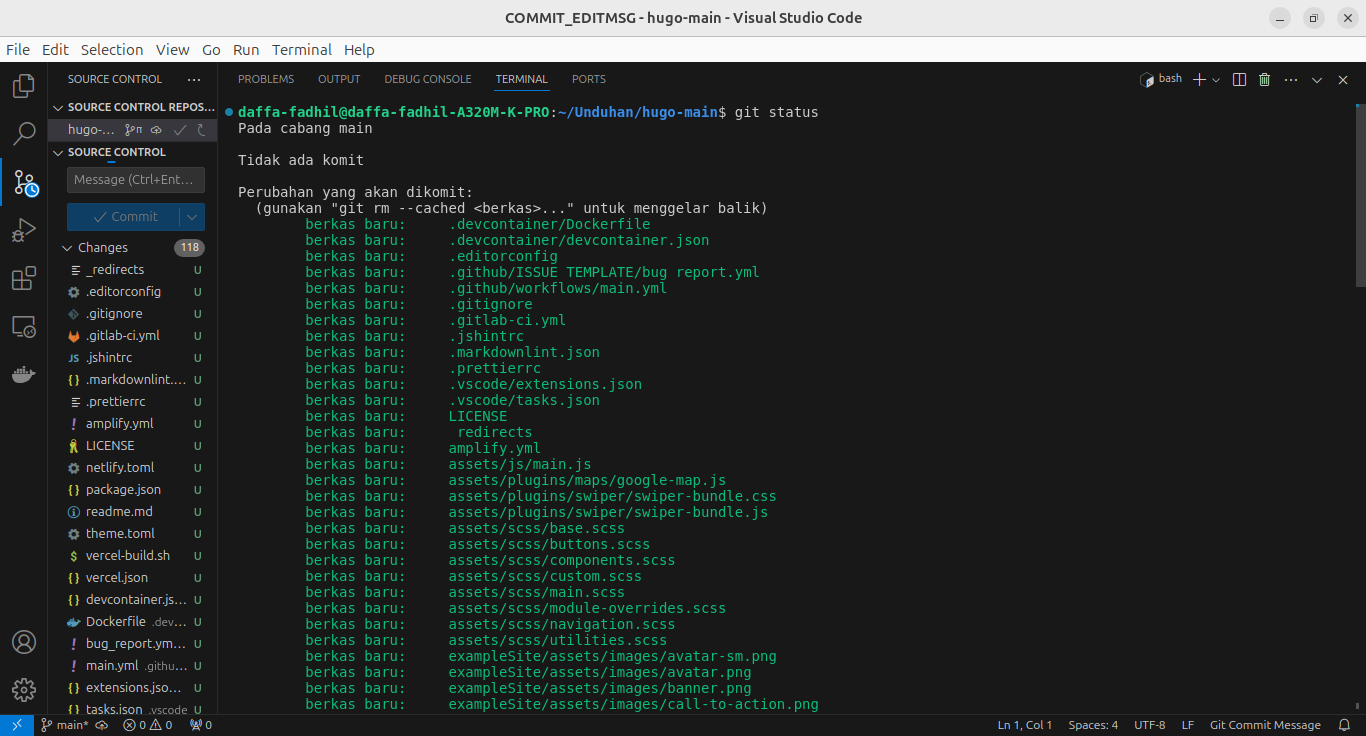Select the Terminal panel tab
This screenshot has height=736, width=1366.
click(x=522, y=79)
